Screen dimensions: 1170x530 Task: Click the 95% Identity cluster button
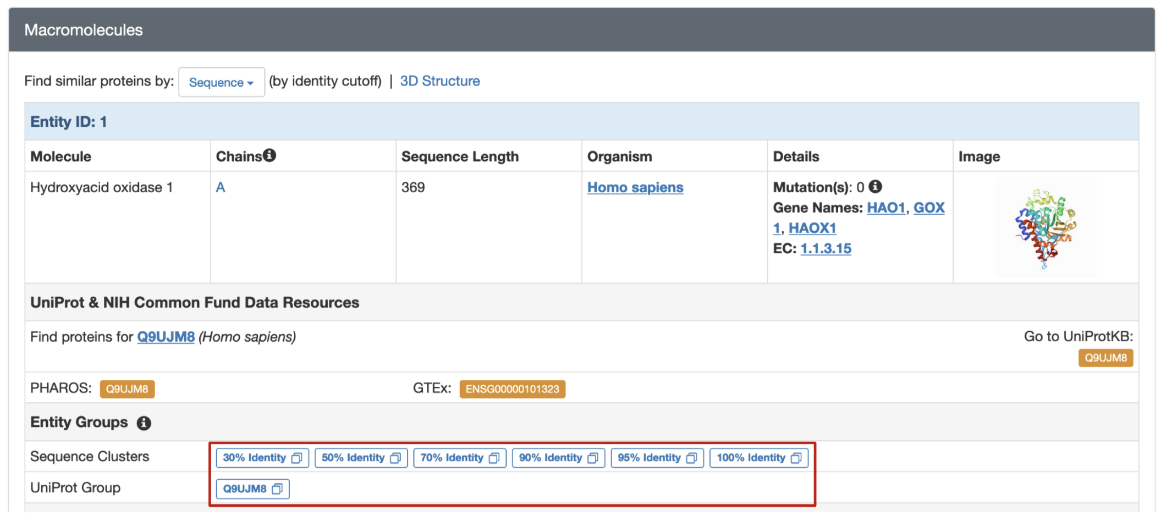pyautogui.click(x=657, y=458)
